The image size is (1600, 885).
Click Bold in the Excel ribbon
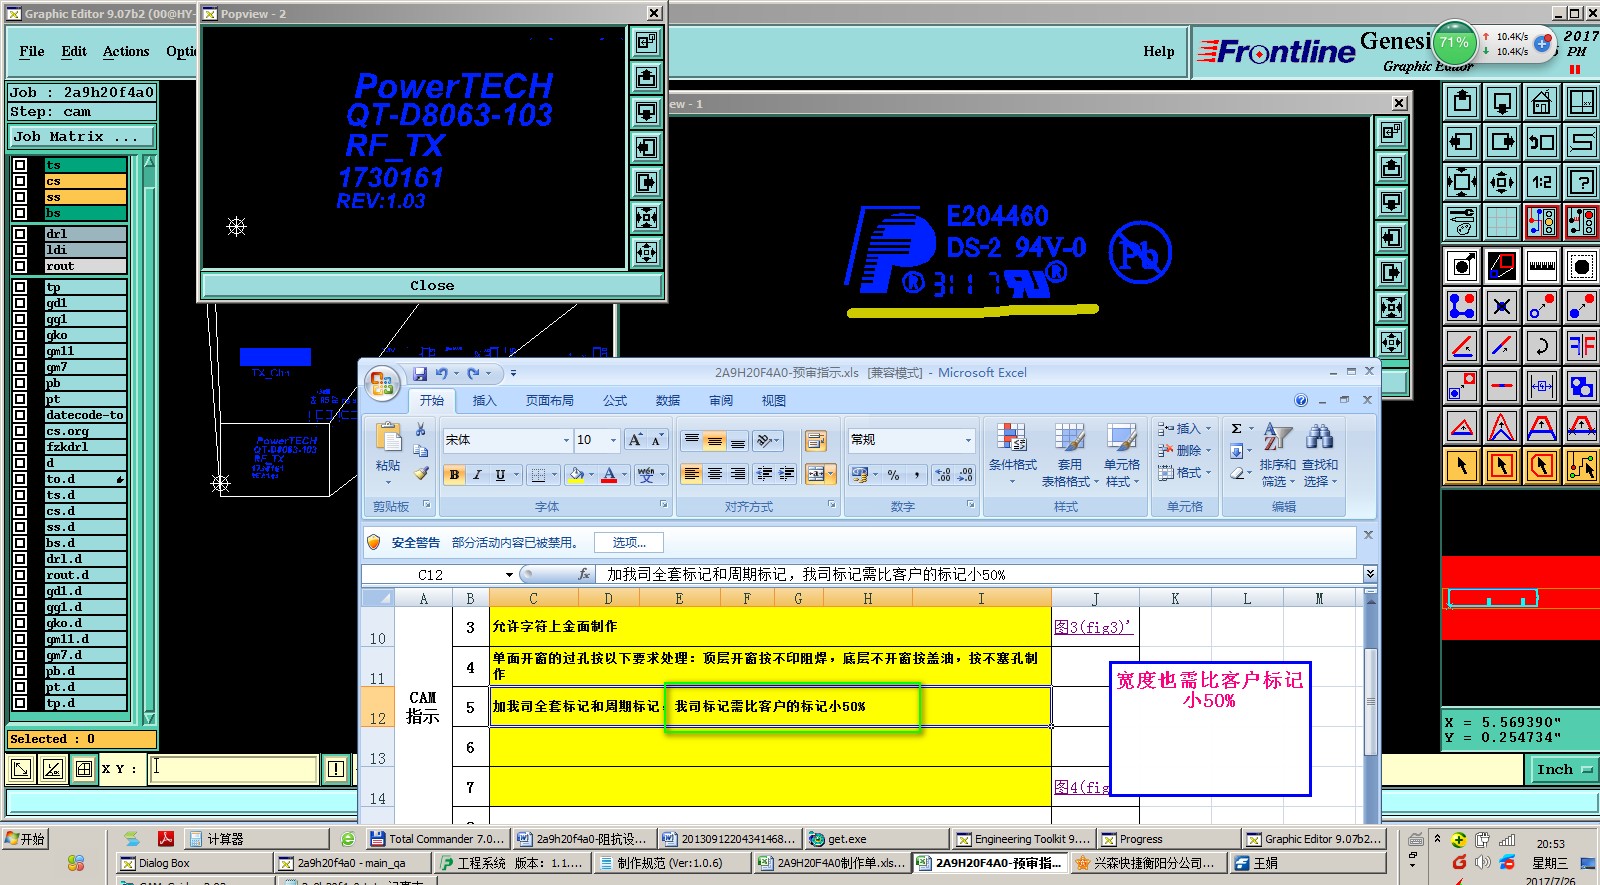[x=455, y=475]
